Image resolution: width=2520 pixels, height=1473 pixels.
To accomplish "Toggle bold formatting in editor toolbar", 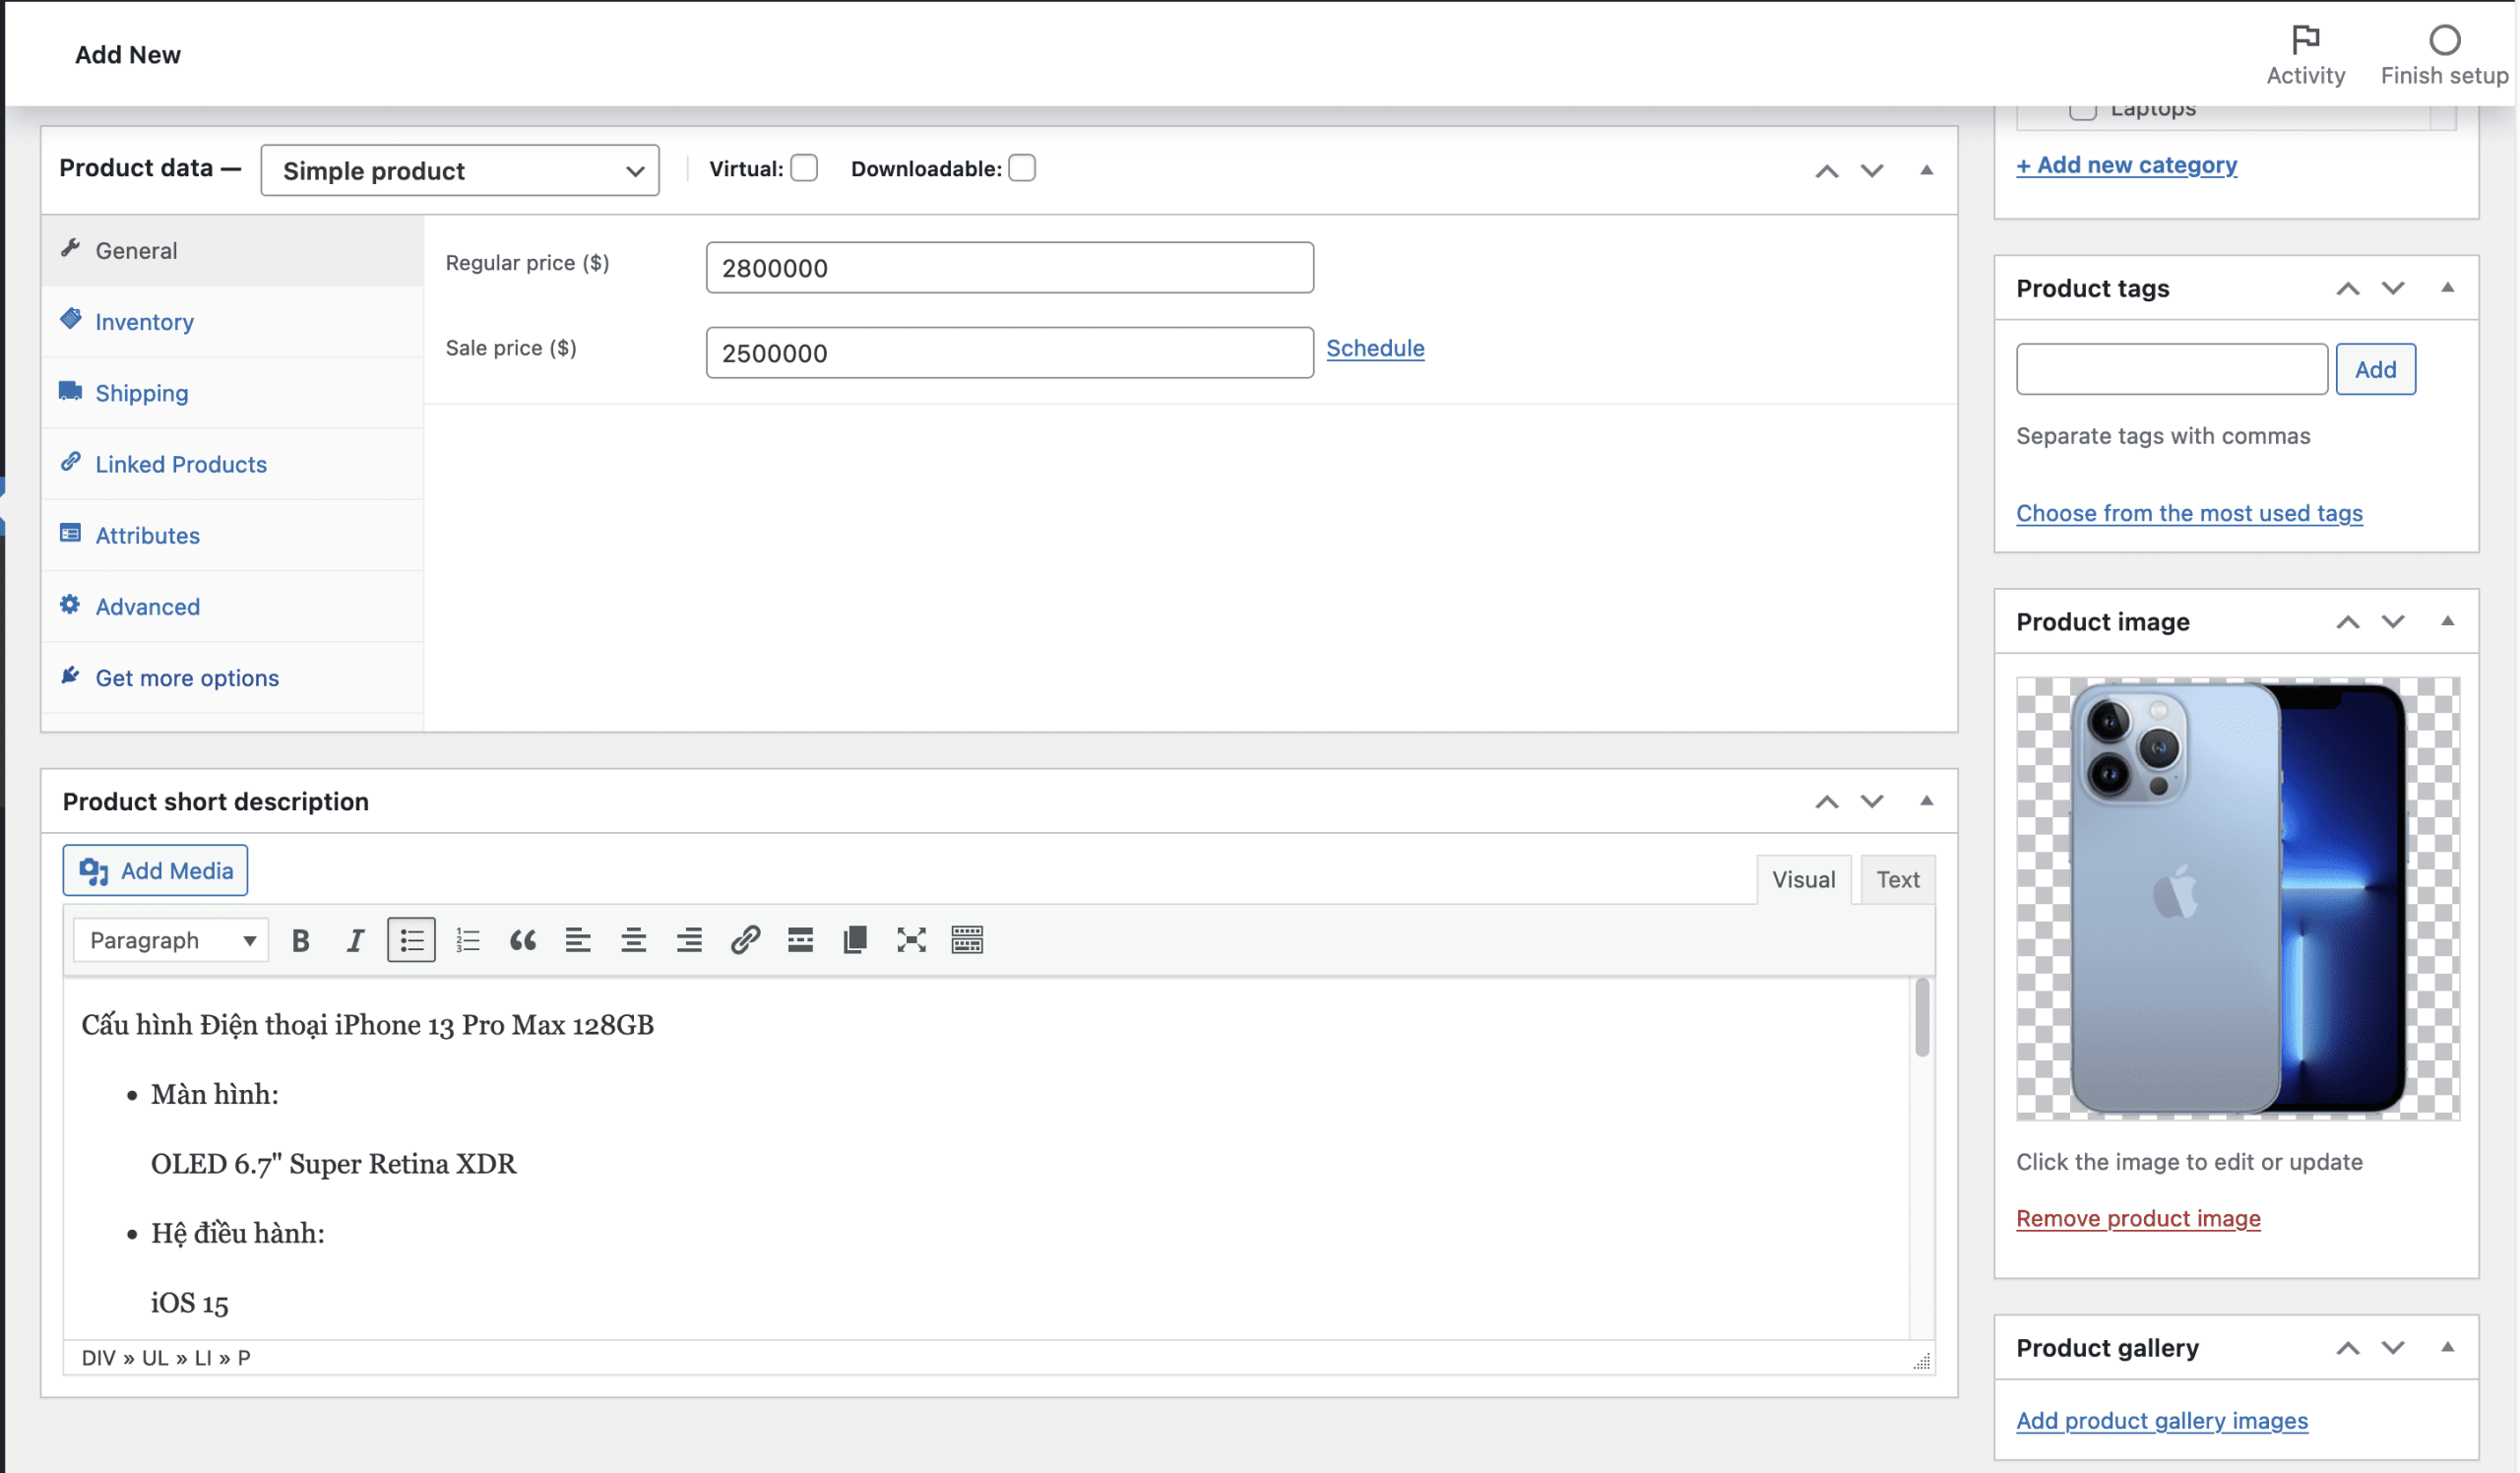I will 300,940.
